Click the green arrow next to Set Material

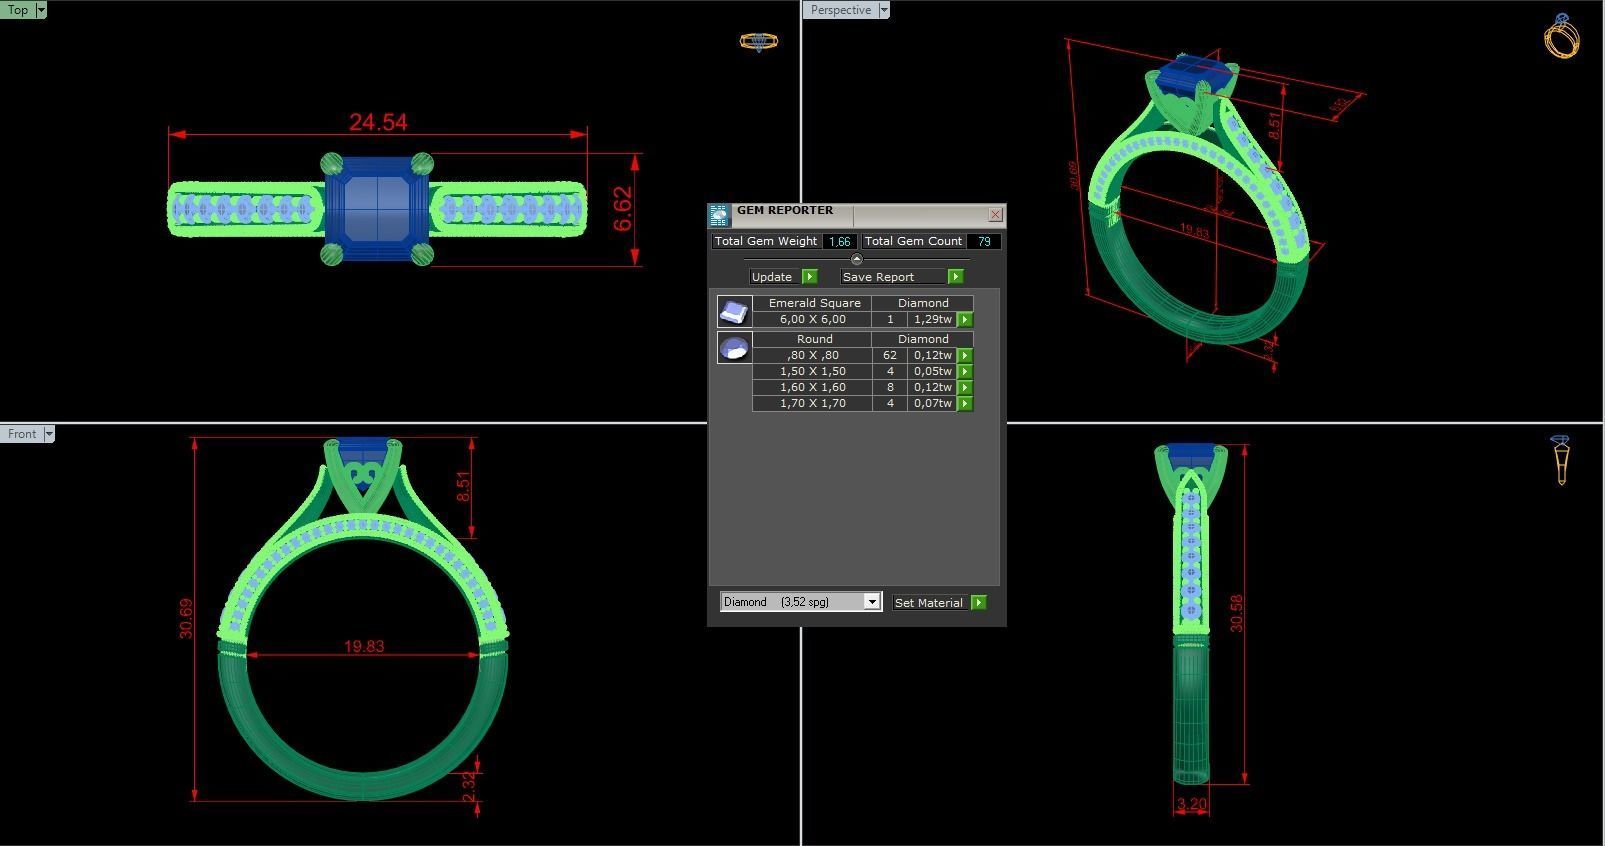click(978, 603)
